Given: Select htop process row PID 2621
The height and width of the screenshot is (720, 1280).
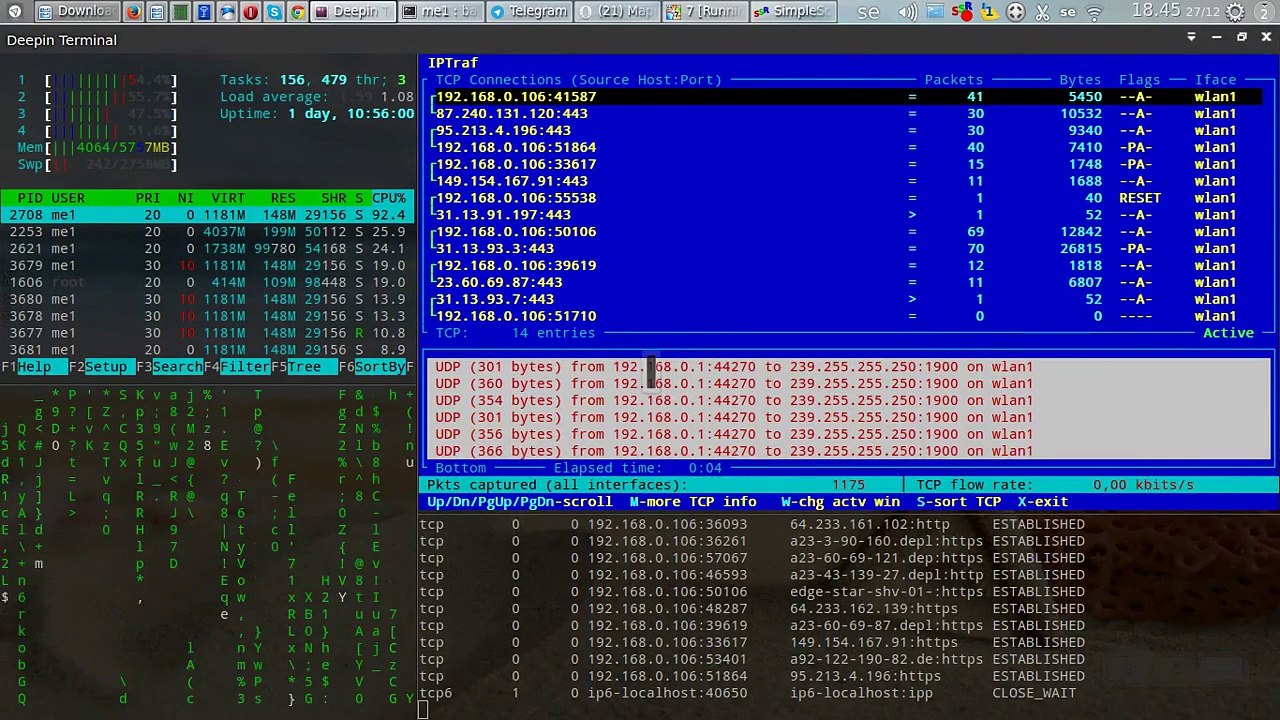Looking at the screenshot, I should [x=208, y=249].
